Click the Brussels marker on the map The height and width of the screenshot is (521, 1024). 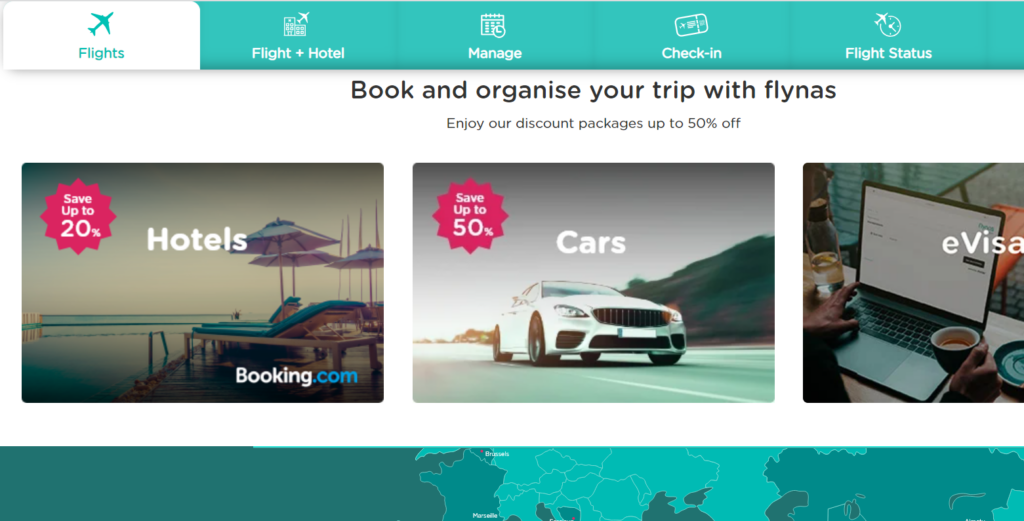click(x=482, y=452)
